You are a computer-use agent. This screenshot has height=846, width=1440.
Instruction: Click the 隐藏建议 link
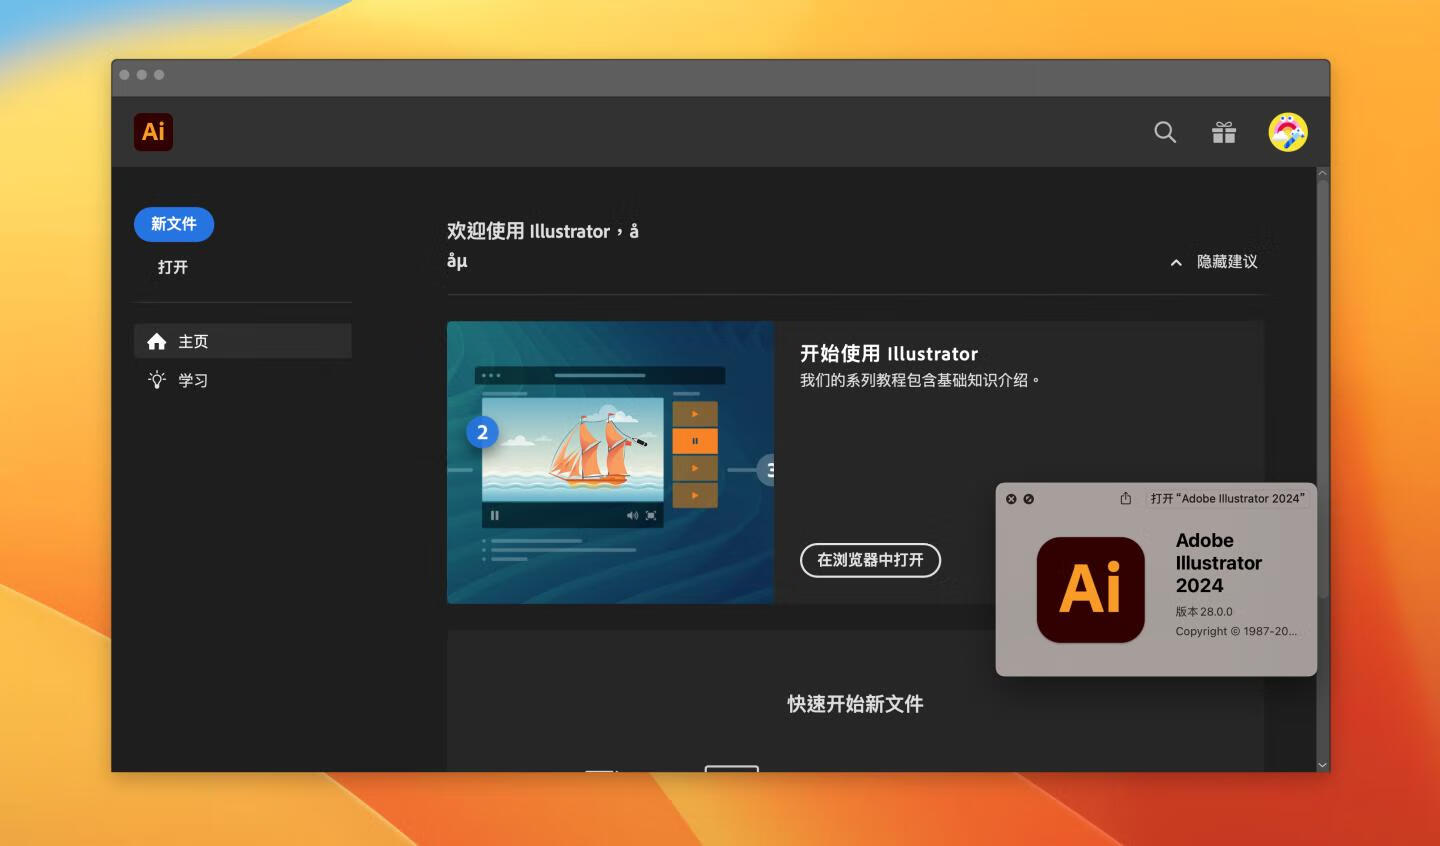[1227, 262]
